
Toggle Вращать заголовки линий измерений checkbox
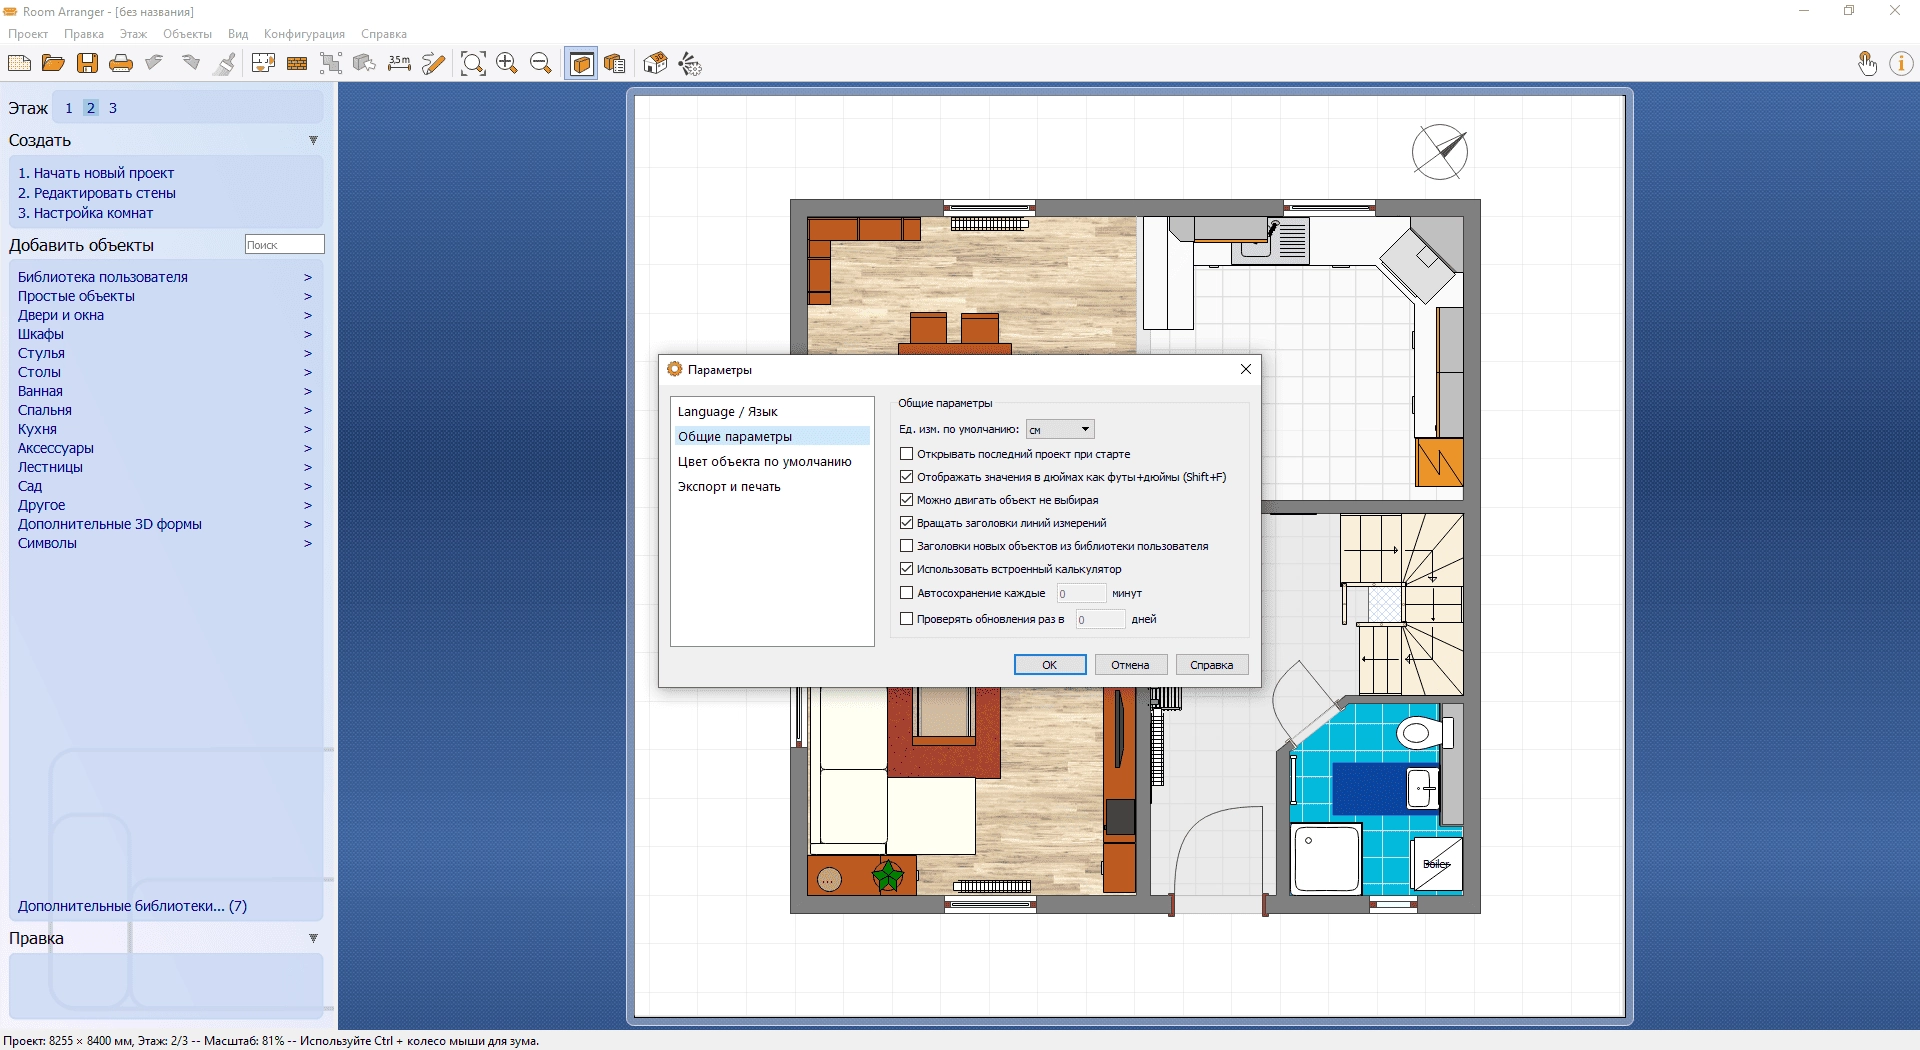(907, 523)
